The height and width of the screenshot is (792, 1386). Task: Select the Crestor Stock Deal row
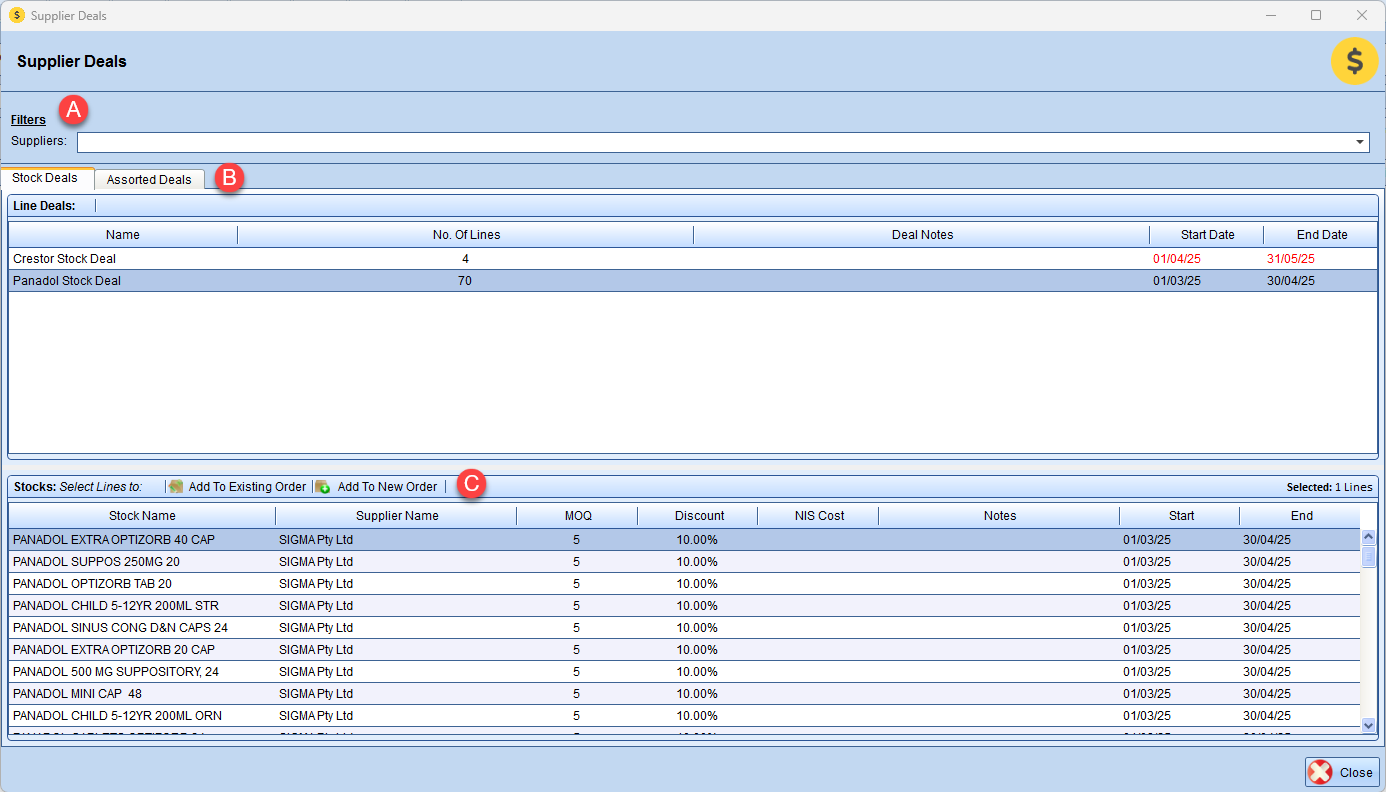[x=65, y=259]
